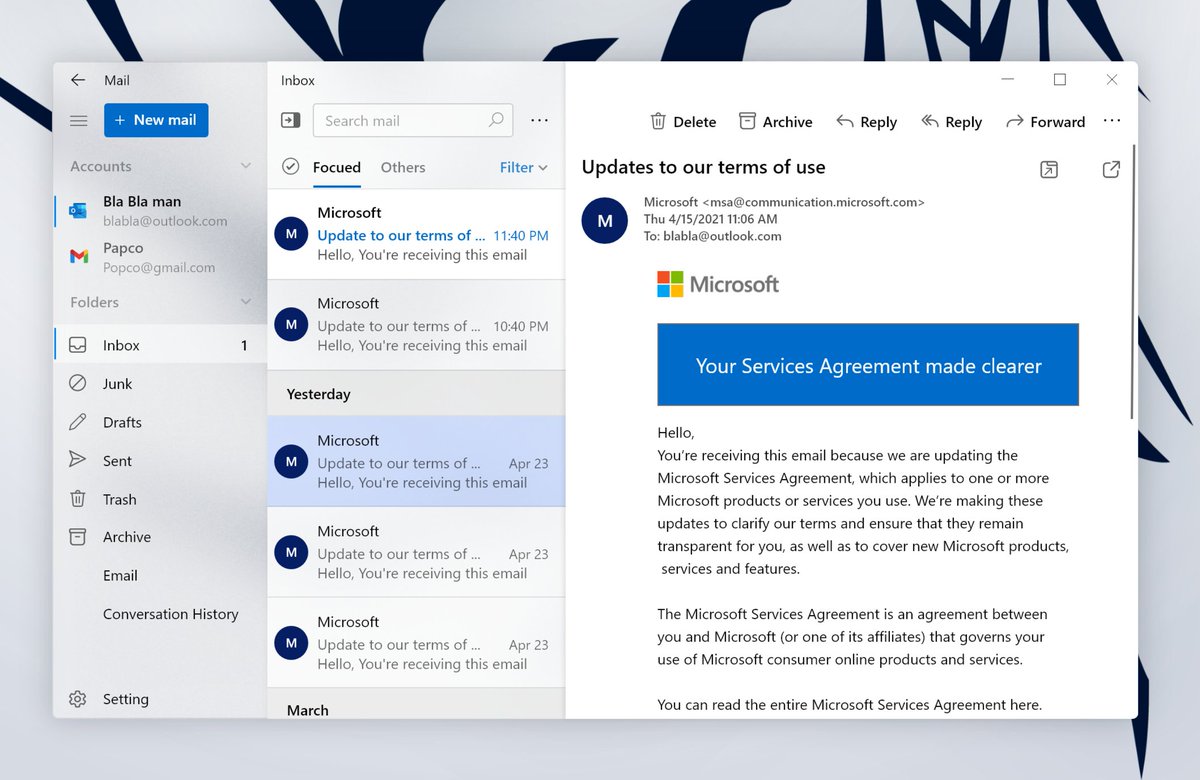Collapse the Accounts section chevron

click(246, 166)
